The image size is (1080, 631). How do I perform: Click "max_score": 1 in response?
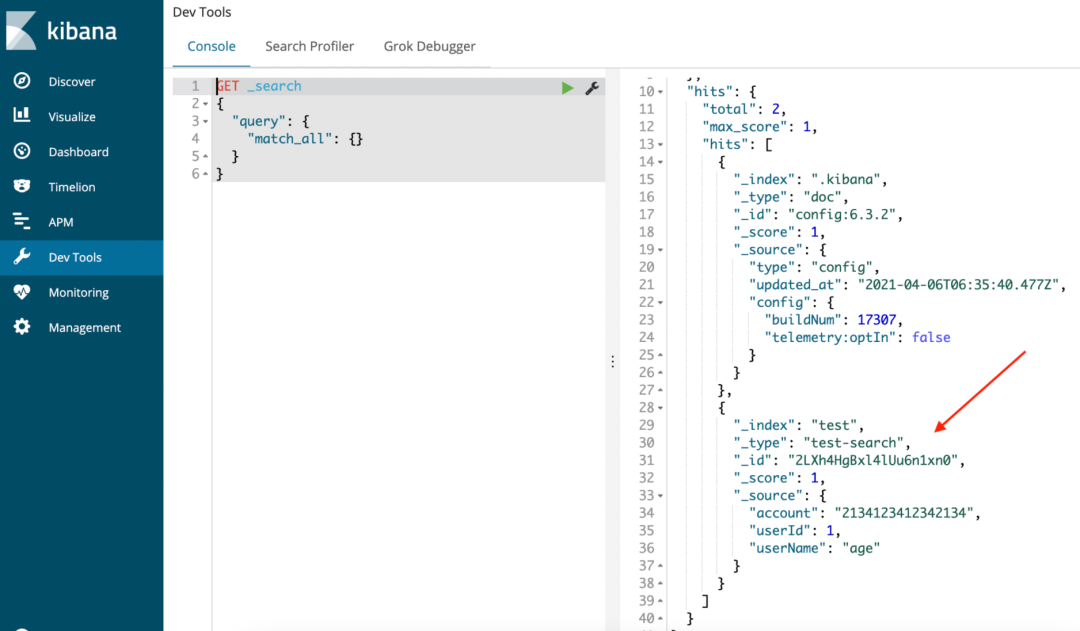pos(759,127)
